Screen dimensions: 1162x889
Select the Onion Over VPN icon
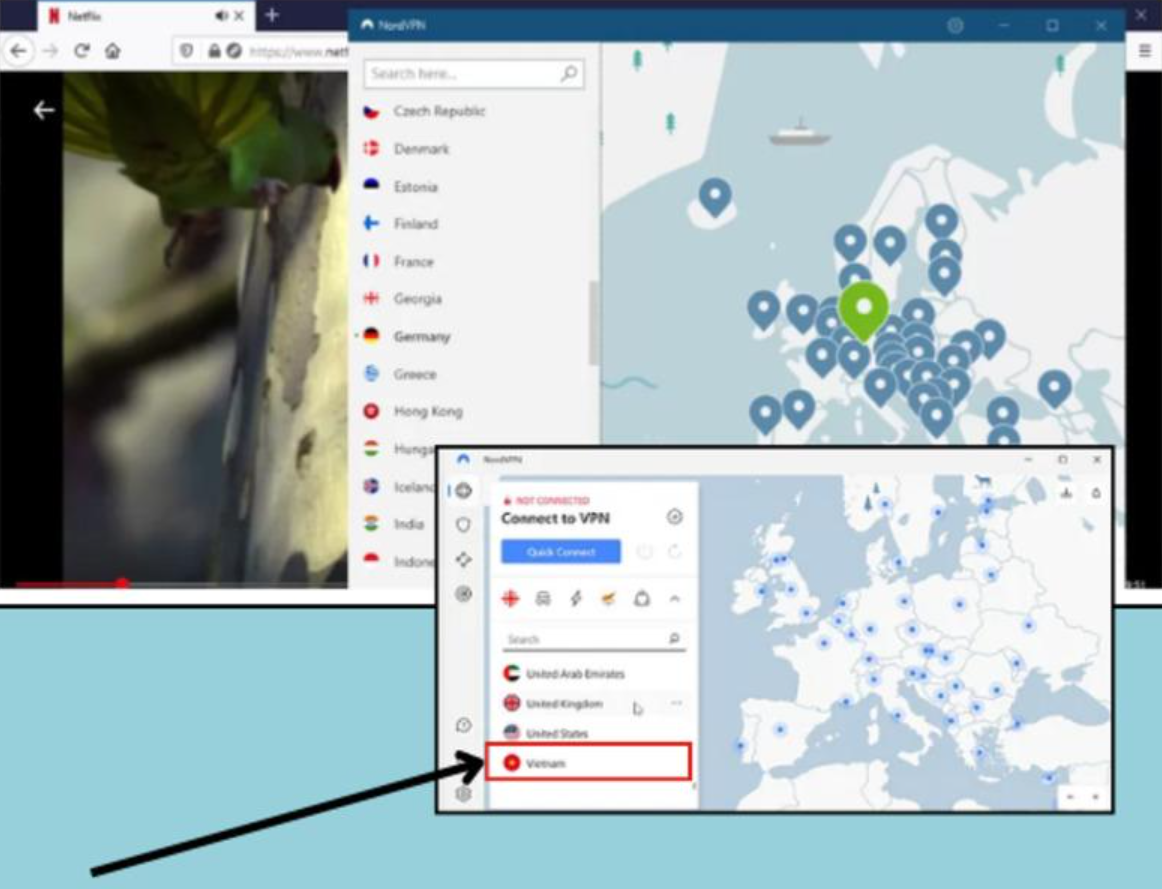pos(642,598)
